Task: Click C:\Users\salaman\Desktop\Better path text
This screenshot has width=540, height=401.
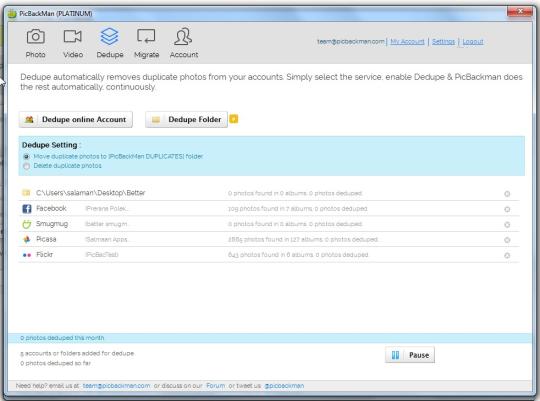Action: pyautogui.click(x=91, y=193)
